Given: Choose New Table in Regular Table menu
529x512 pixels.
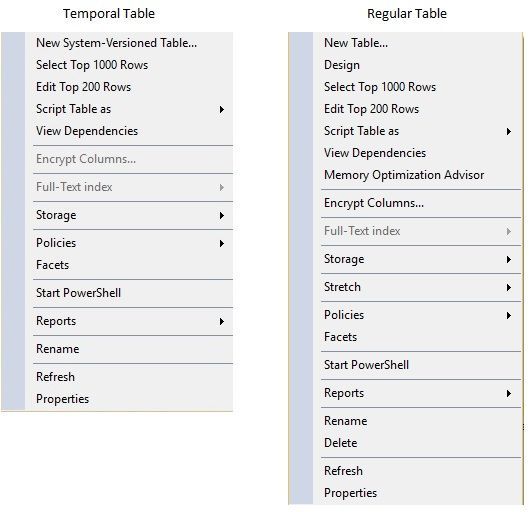Looking at the screenshot, I should coord(417,43).
